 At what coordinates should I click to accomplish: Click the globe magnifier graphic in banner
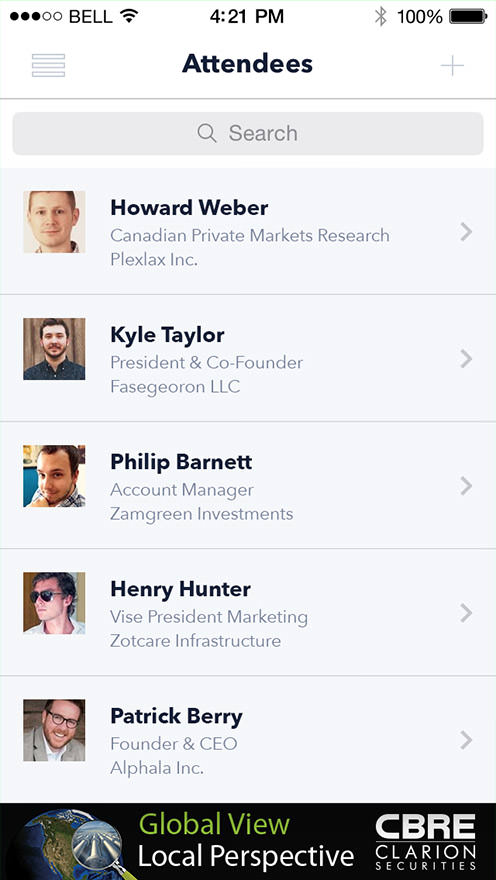pos(71,843)
